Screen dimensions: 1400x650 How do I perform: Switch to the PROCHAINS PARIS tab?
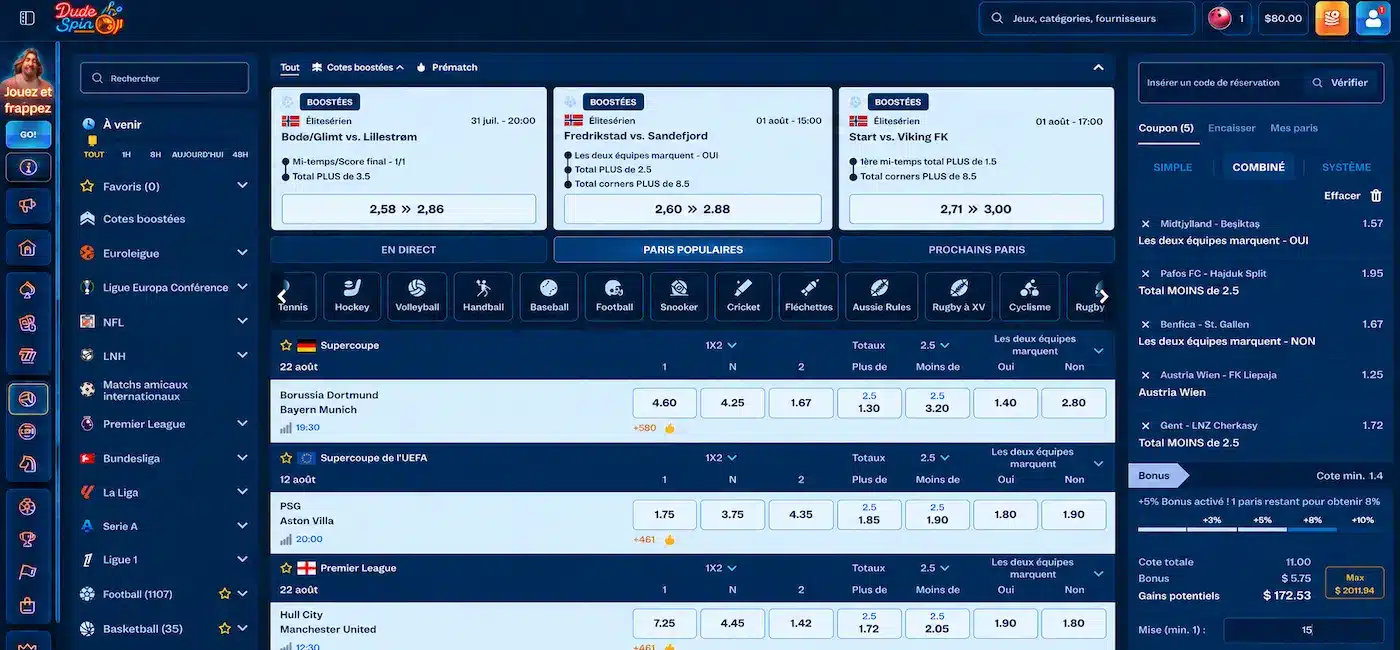pos(976,250)
